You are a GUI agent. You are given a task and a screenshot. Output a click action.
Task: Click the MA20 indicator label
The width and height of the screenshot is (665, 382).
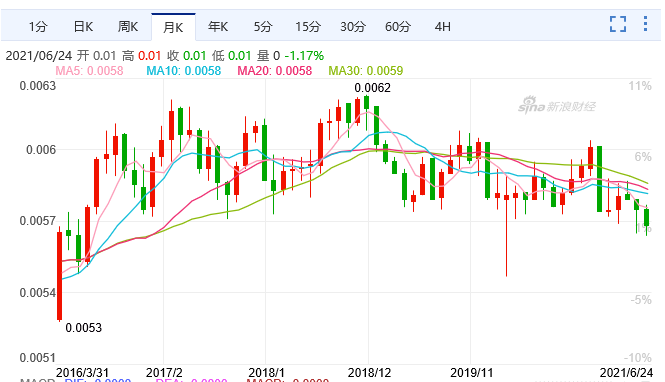coord(275,70)
